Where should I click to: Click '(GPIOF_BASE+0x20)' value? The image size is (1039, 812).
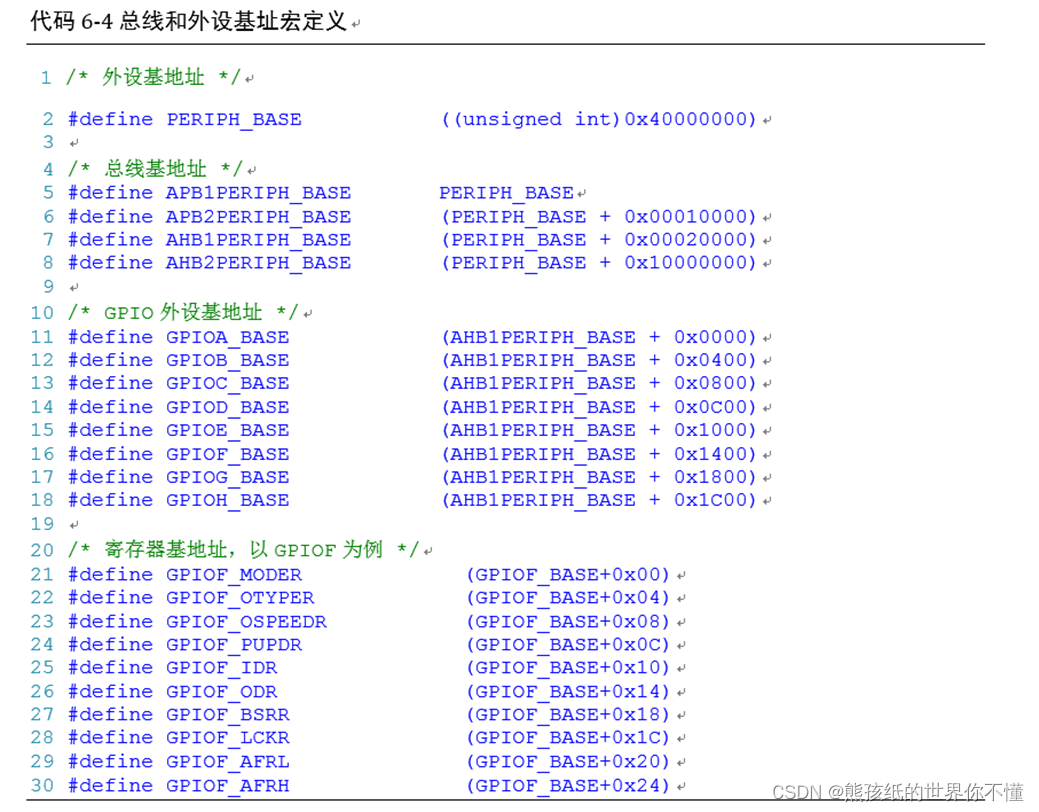pyautogui.click(x=568, y=762)
